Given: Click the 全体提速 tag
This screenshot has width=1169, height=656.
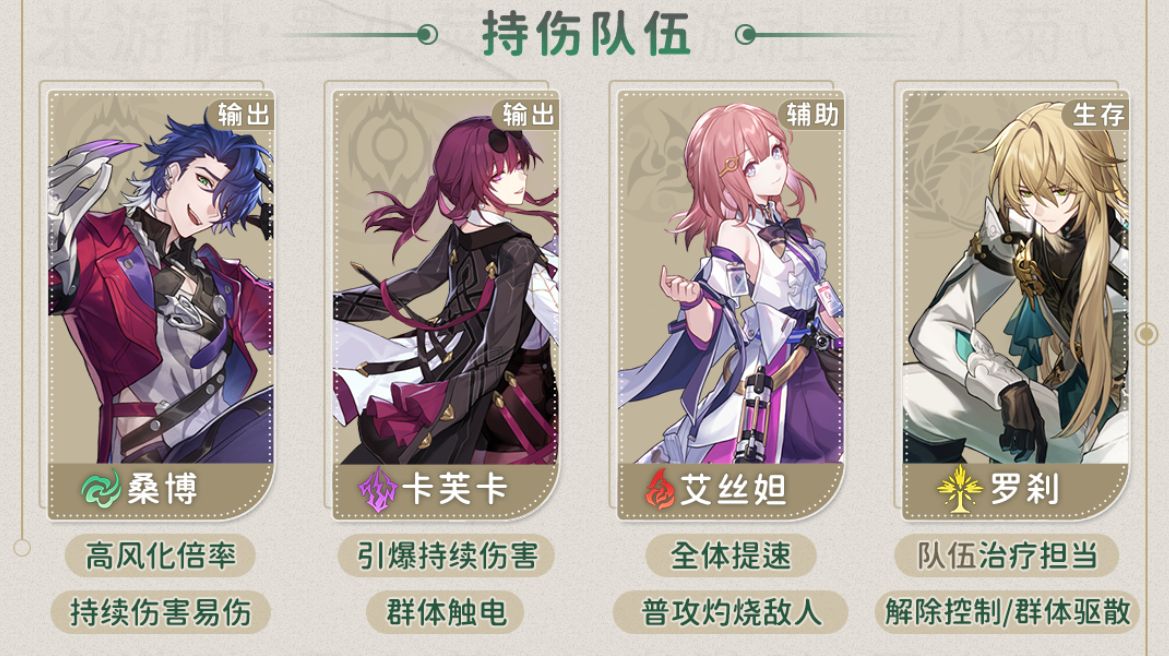Looking at the screenshot, I should 731,556.
